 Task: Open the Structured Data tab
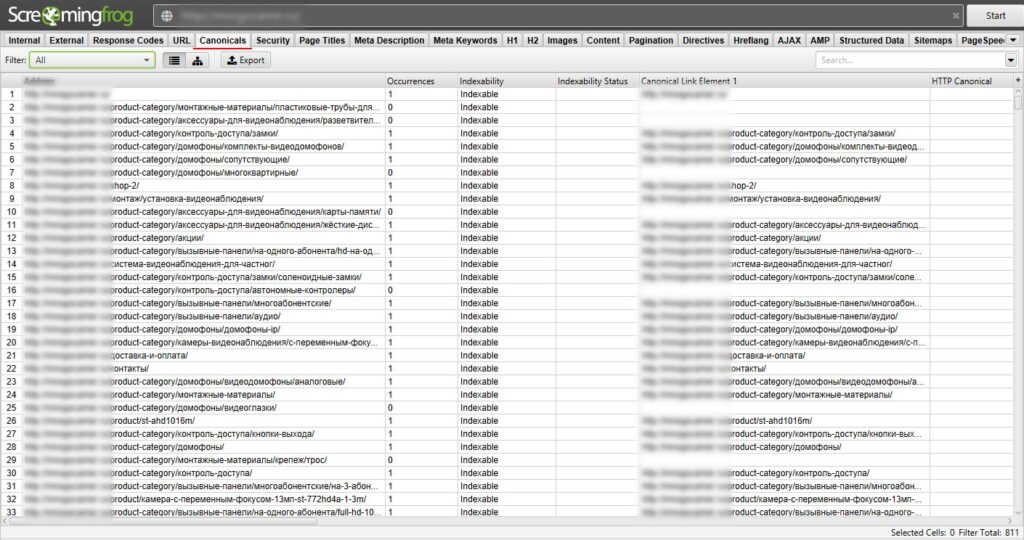pos(872,40)
